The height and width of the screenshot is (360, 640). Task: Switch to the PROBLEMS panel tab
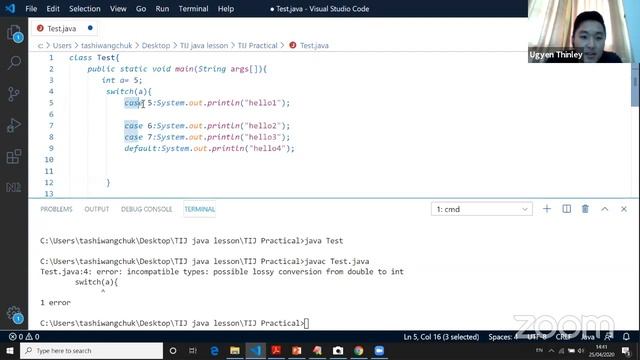click(56, 209)
